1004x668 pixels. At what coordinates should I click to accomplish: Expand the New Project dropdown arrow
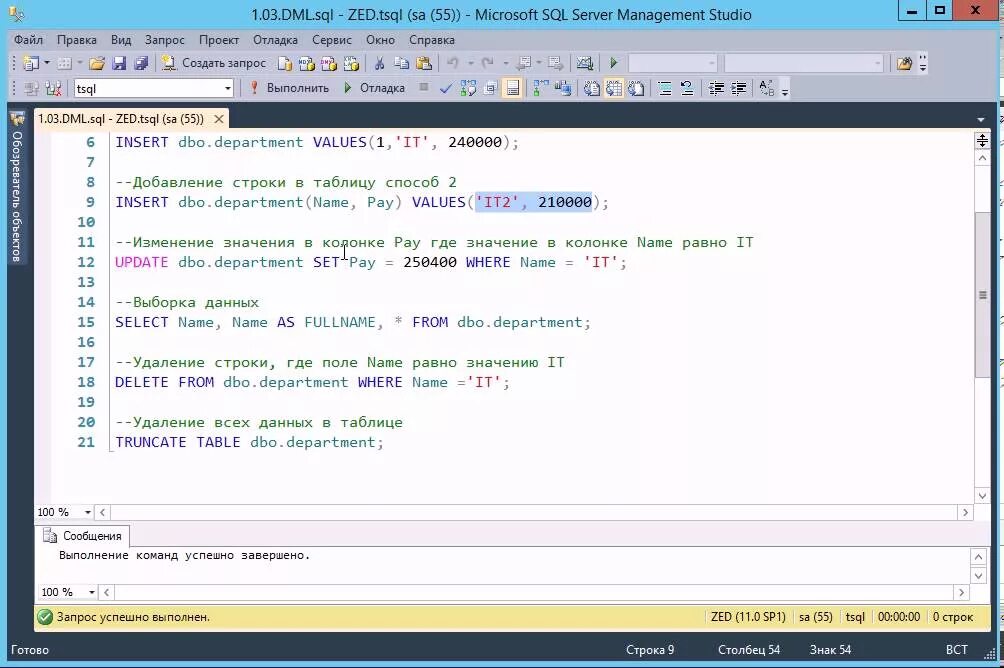coord(47,63)
